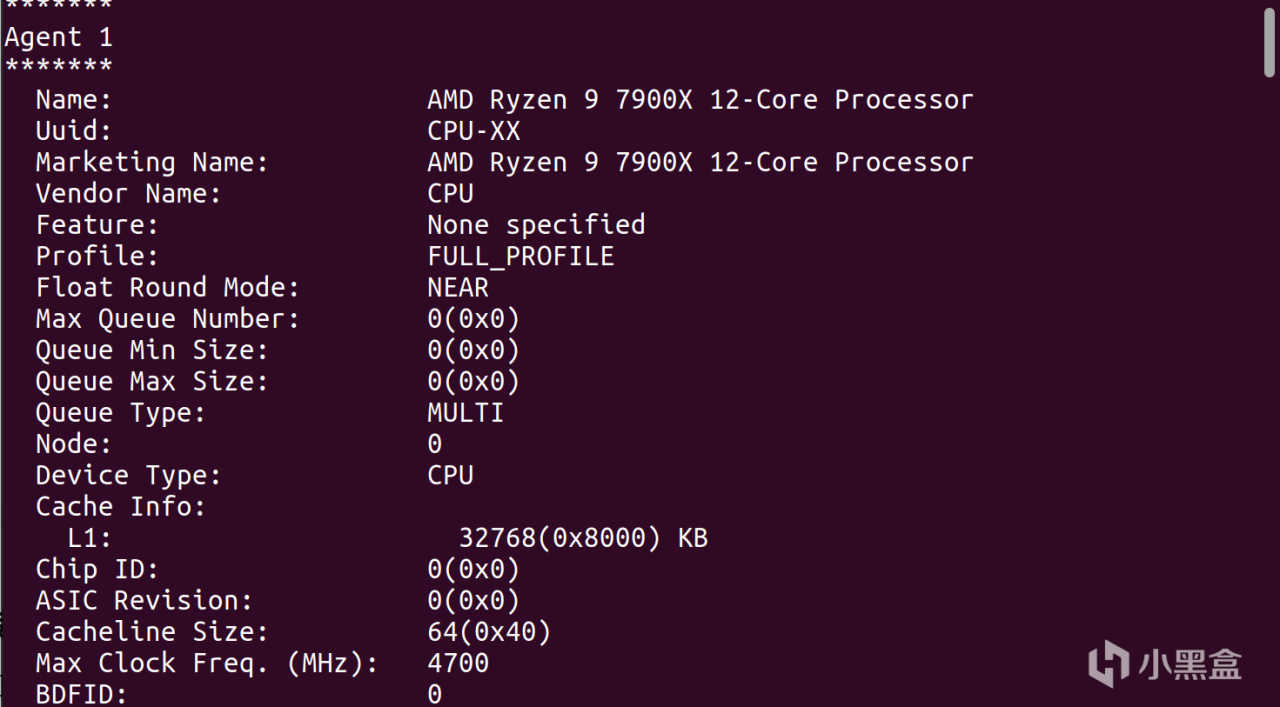Click the Profile value "FULL_PROFILE"
The image size is (1280, 707).
[x=520, y=256]
